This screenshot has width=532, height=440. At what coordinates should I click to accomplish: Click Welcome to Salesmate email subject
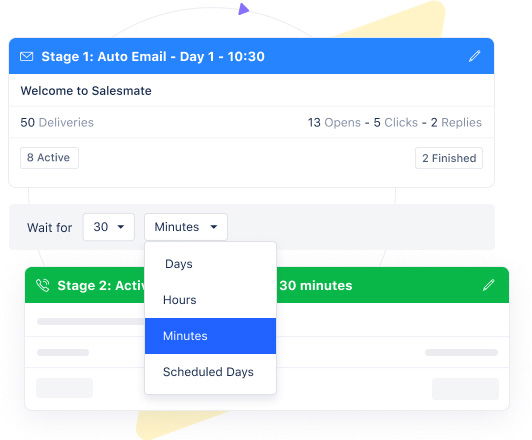coord(86,91)
